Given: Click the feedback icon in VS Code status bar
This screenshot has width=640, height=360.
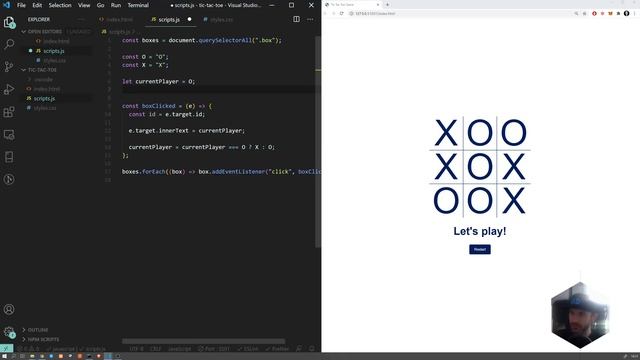Looking at the screenshot, I should click(x=299, y=349).
